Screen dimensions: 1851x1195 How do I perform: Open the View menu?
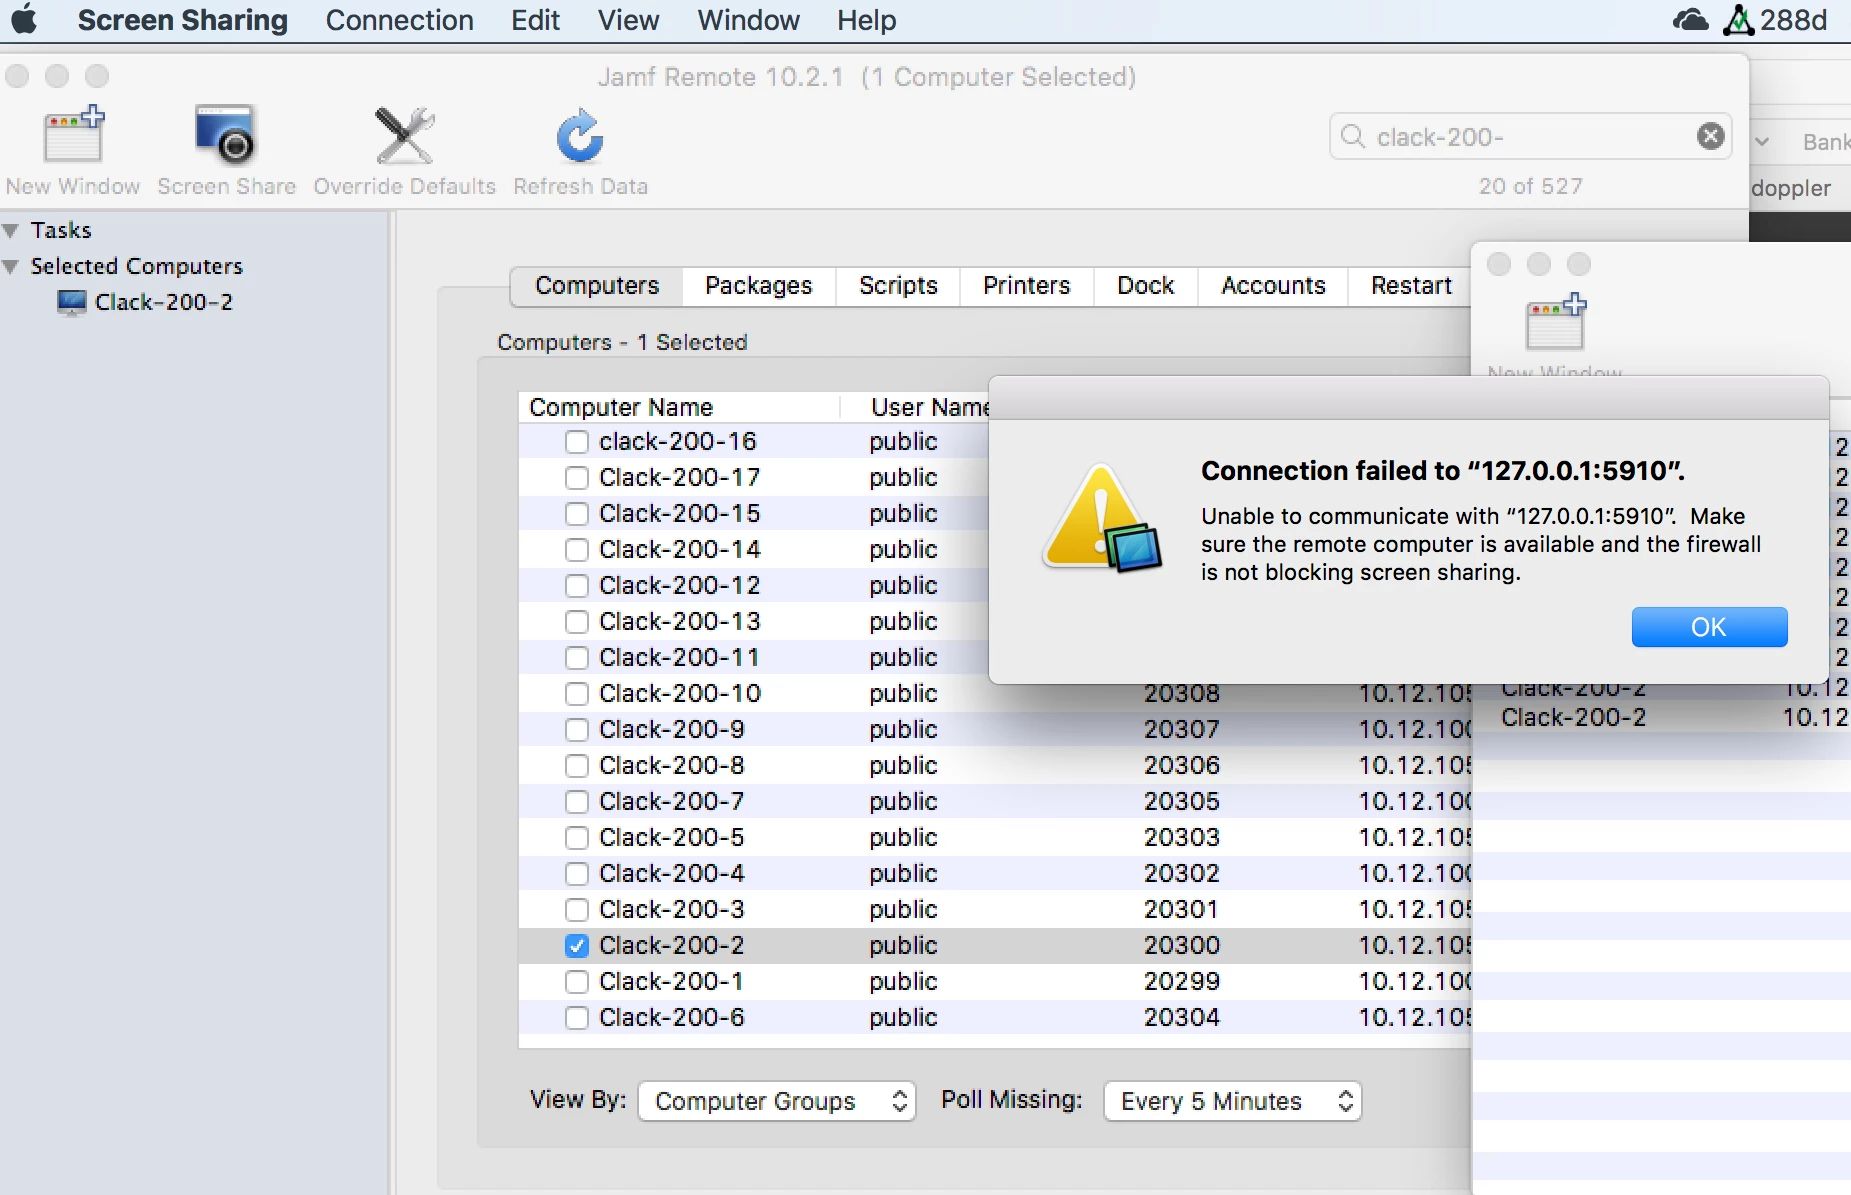click(628, 20)
